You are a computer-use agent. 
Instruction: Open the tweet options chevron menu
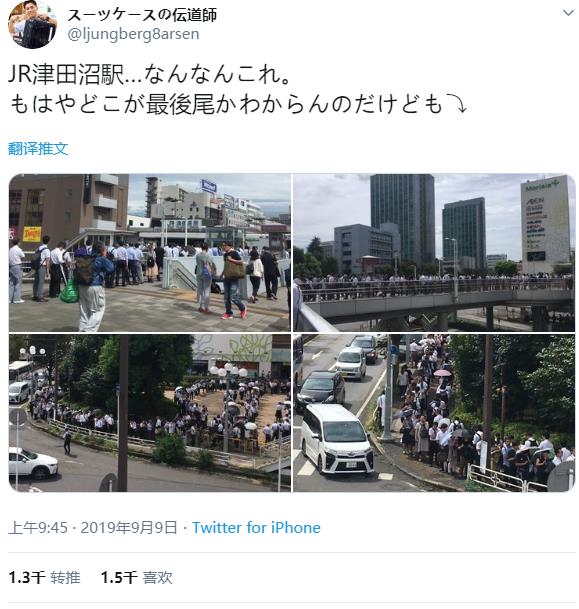[568, 13]
